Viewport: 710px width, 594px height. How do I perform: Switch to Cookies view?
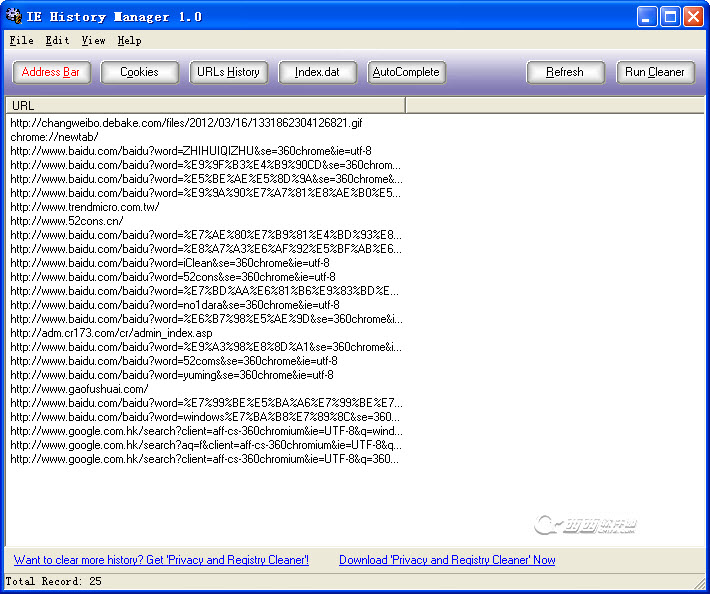(x=139, y=72)
